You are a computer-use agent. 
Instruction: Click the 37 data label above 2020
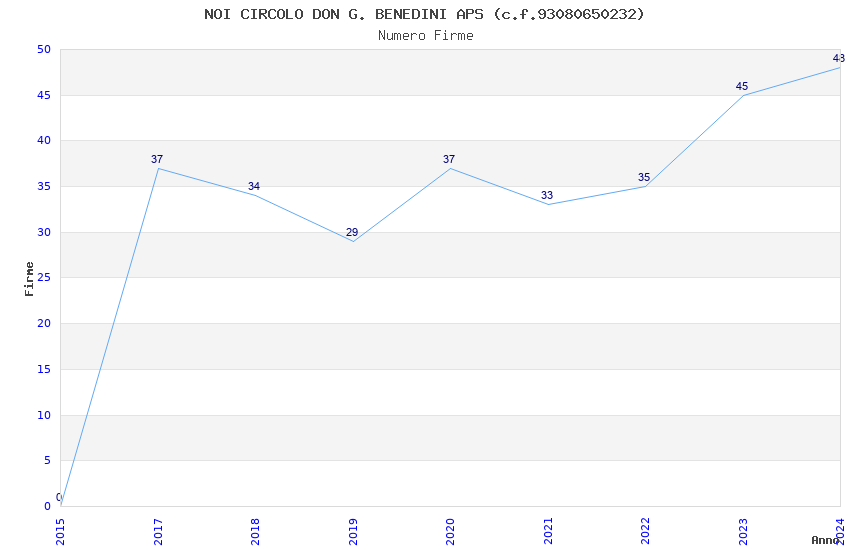(x=449, y=159)
